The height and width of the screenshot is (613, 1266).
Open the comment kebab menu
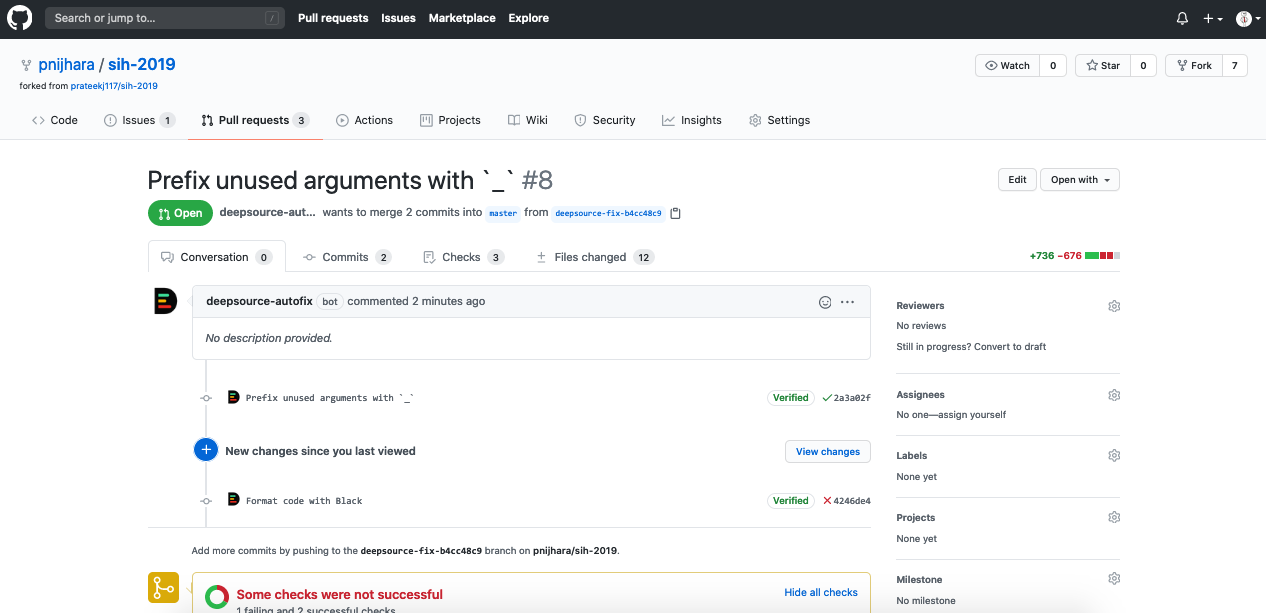click(x=846, y=301)
